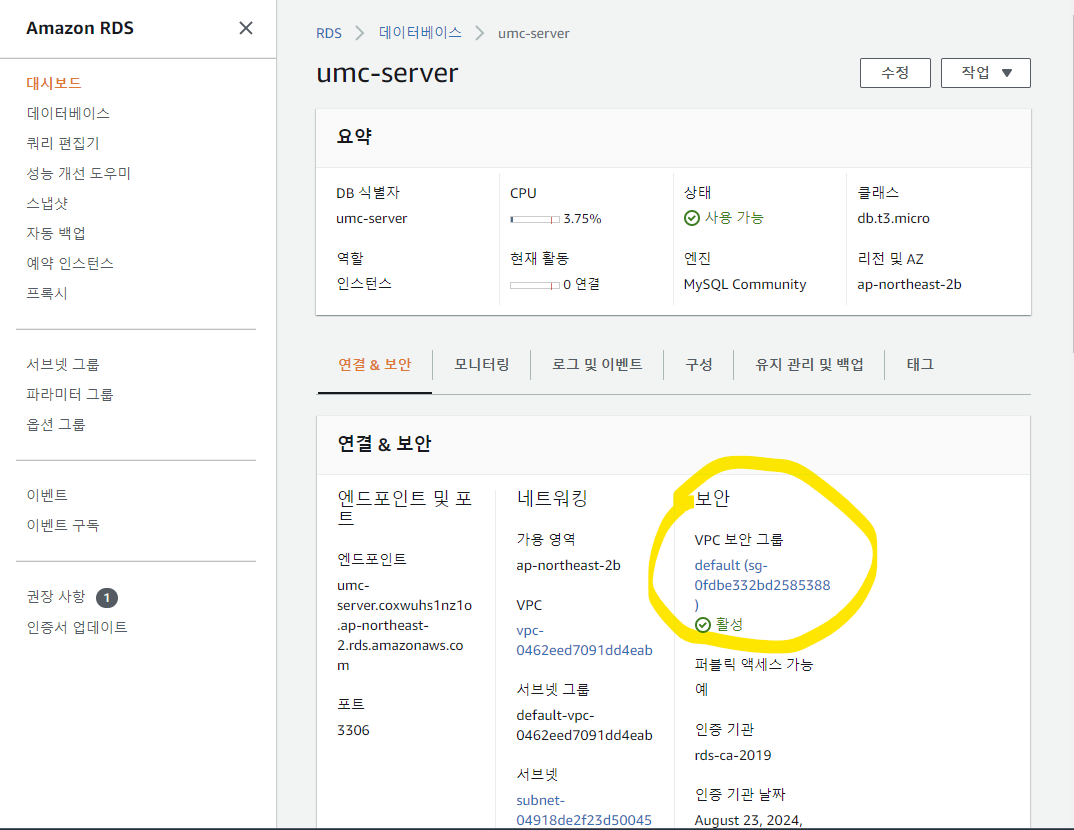The height and width of the screenshot is (830, 1074).
Task: Close the Amazon RDS sidebar
Action: (x=246, y=28)
